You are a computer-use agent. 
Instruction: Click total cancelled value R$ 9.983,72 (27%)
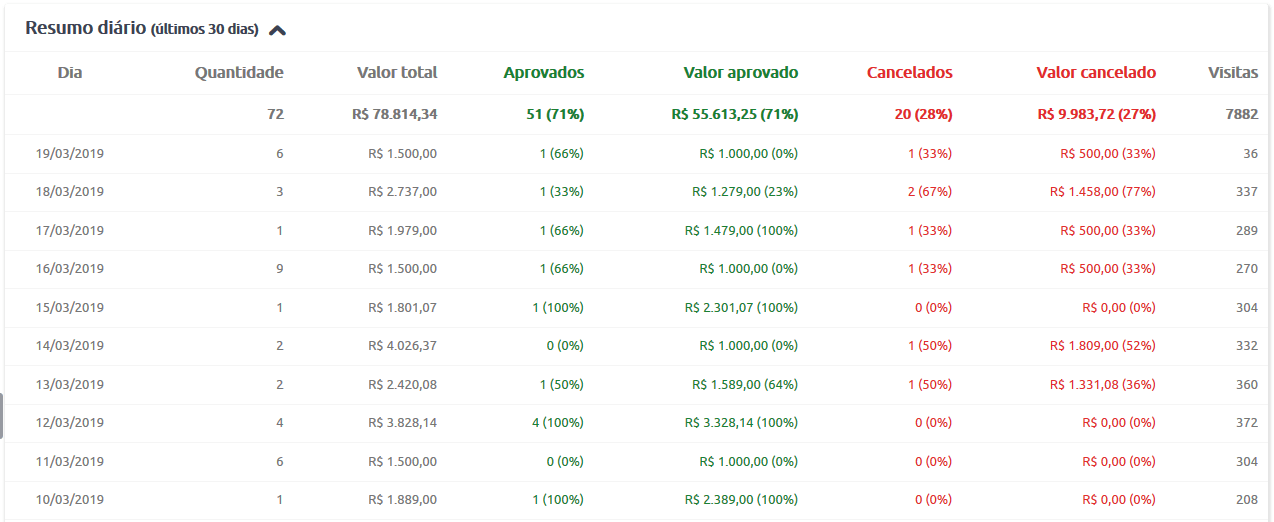pos(1097,114)
